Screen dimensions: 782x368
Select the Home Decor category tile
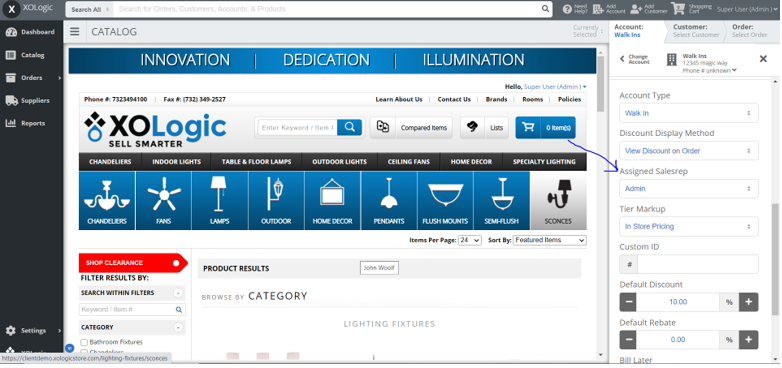pyautogui.click(x=333, y=200)
